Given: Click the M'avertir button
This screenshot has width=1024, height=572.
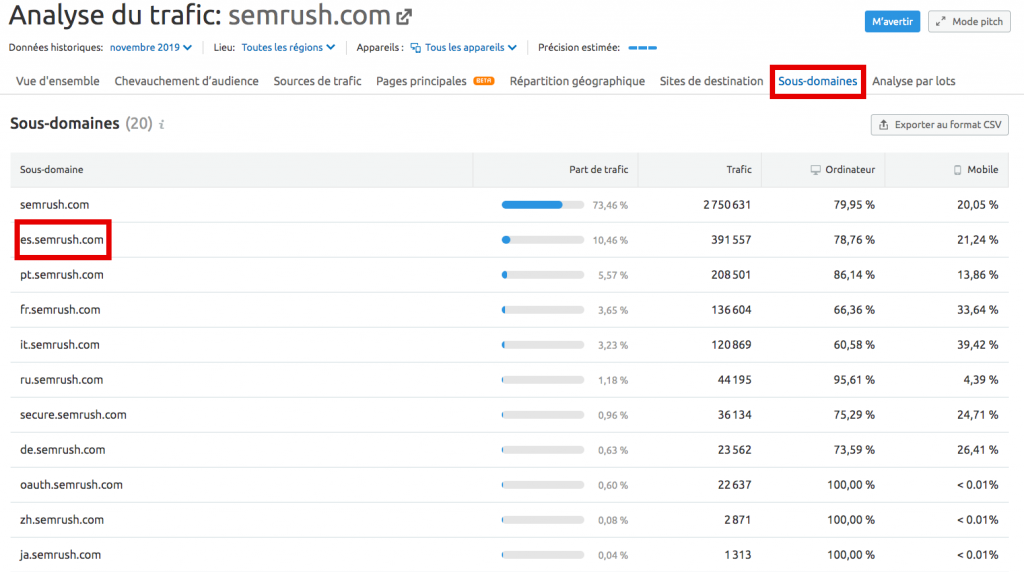Looking at the screenshot, I should pos(893,22).
